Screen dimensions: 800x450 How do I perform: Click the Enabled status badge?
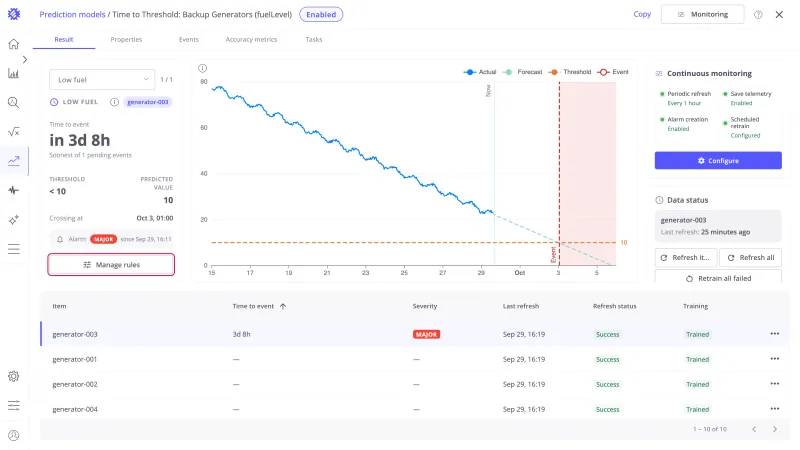(321, 14)
